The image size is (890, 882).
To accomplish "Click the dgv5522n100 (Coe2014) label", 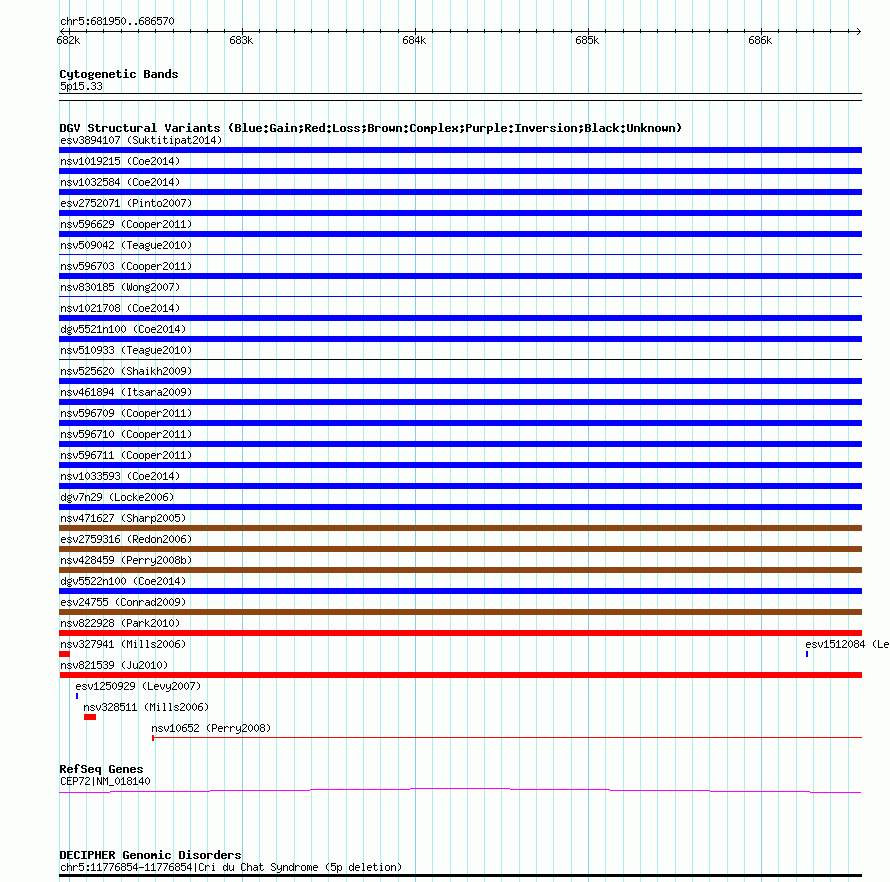I will 123,581.
